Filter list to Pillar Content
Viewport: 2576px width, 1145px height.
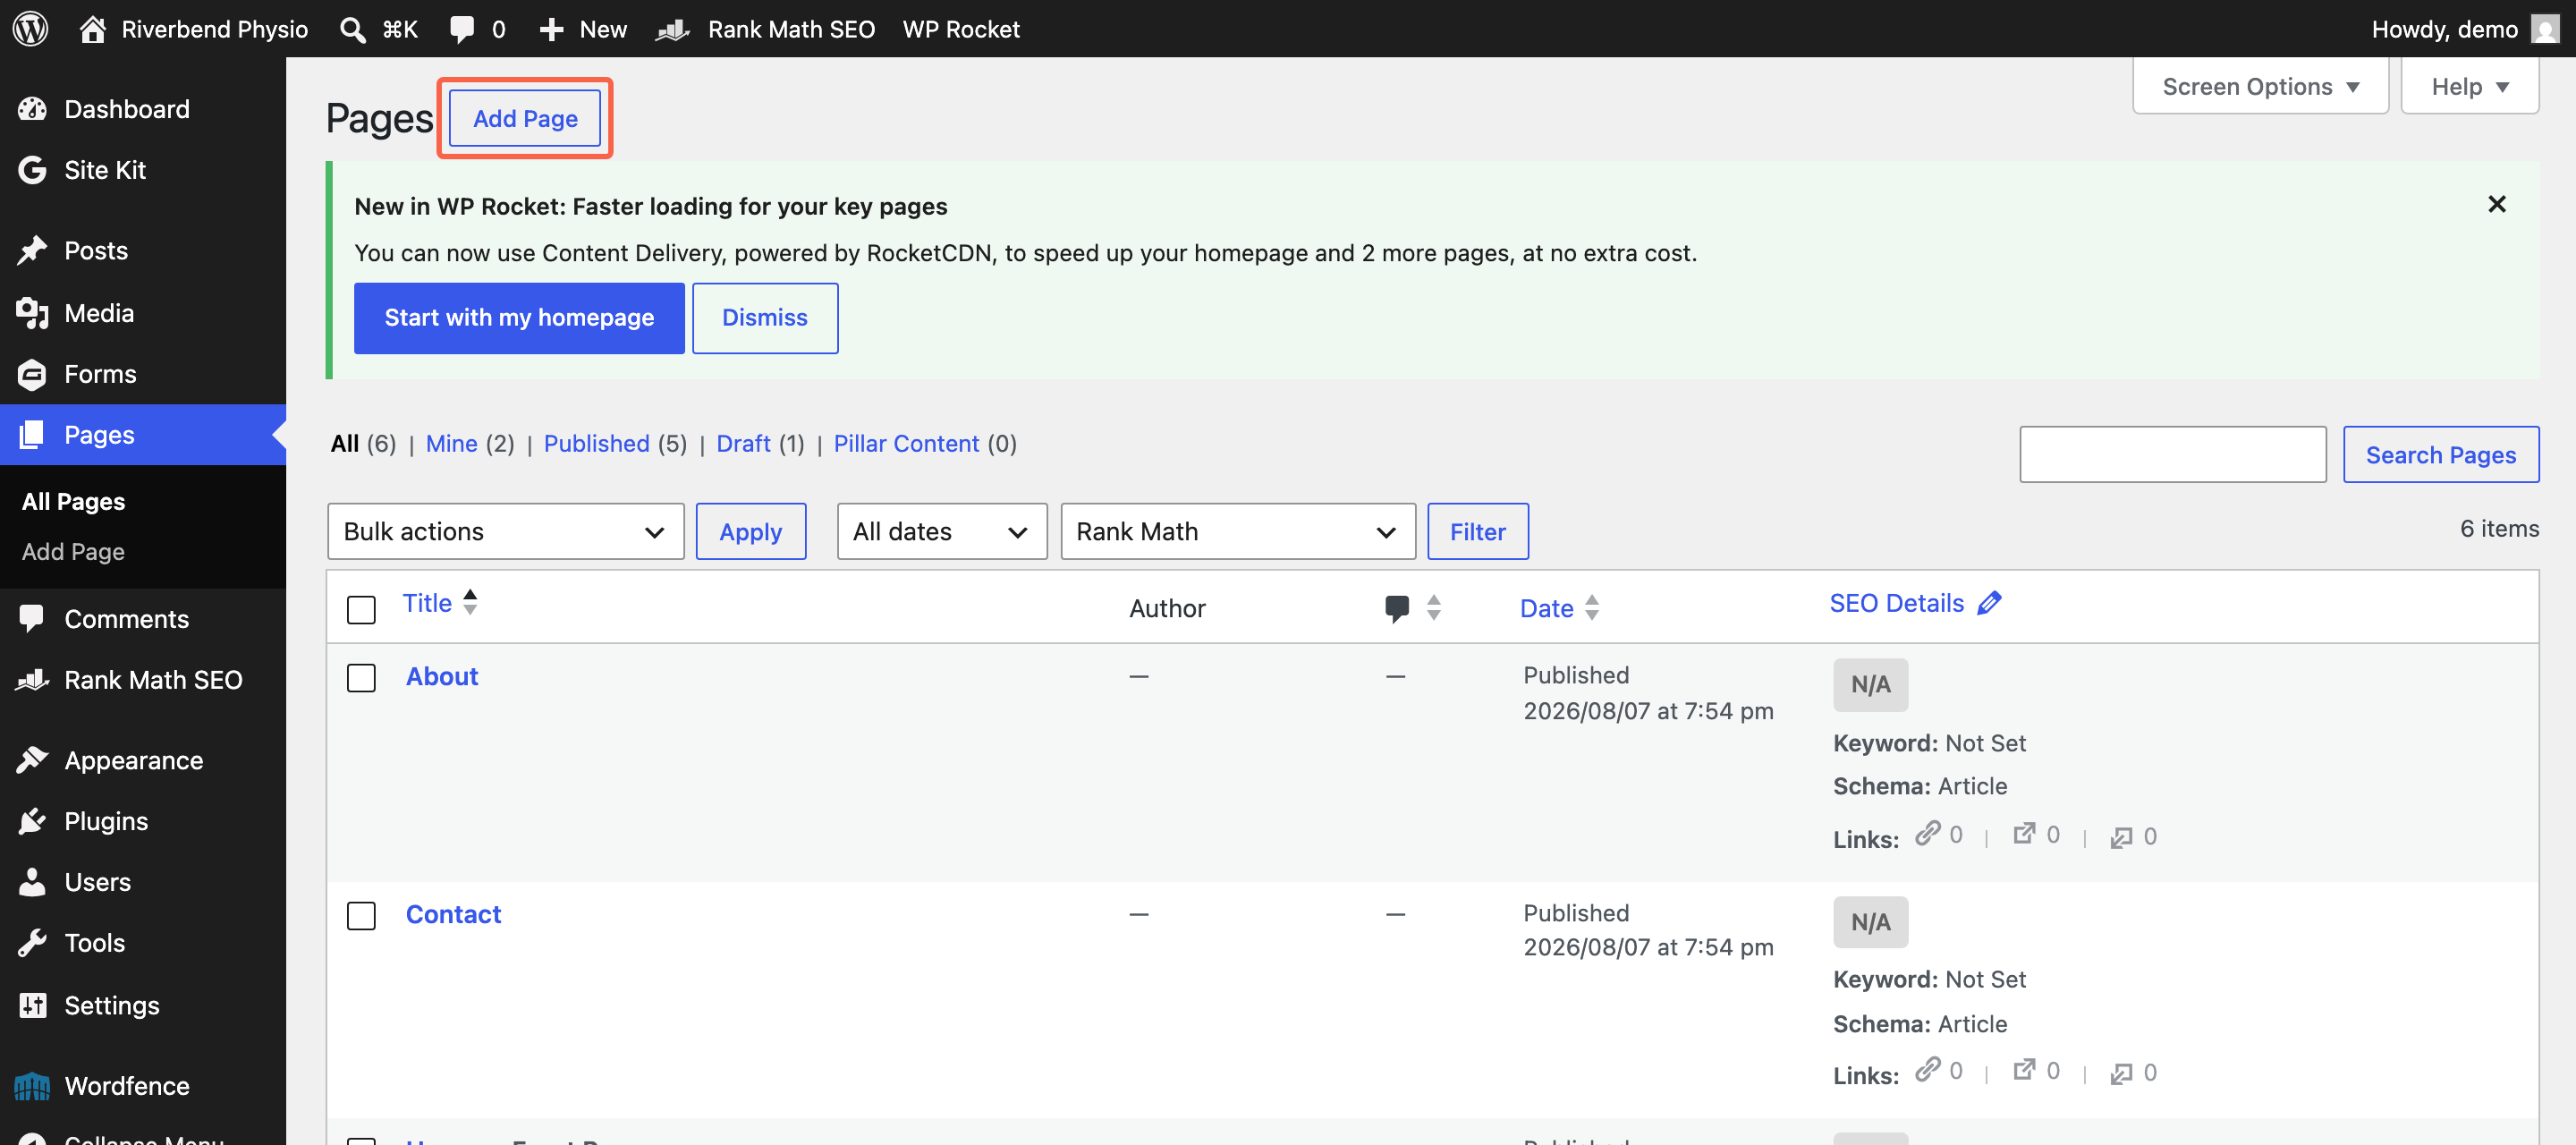point(906,443)
